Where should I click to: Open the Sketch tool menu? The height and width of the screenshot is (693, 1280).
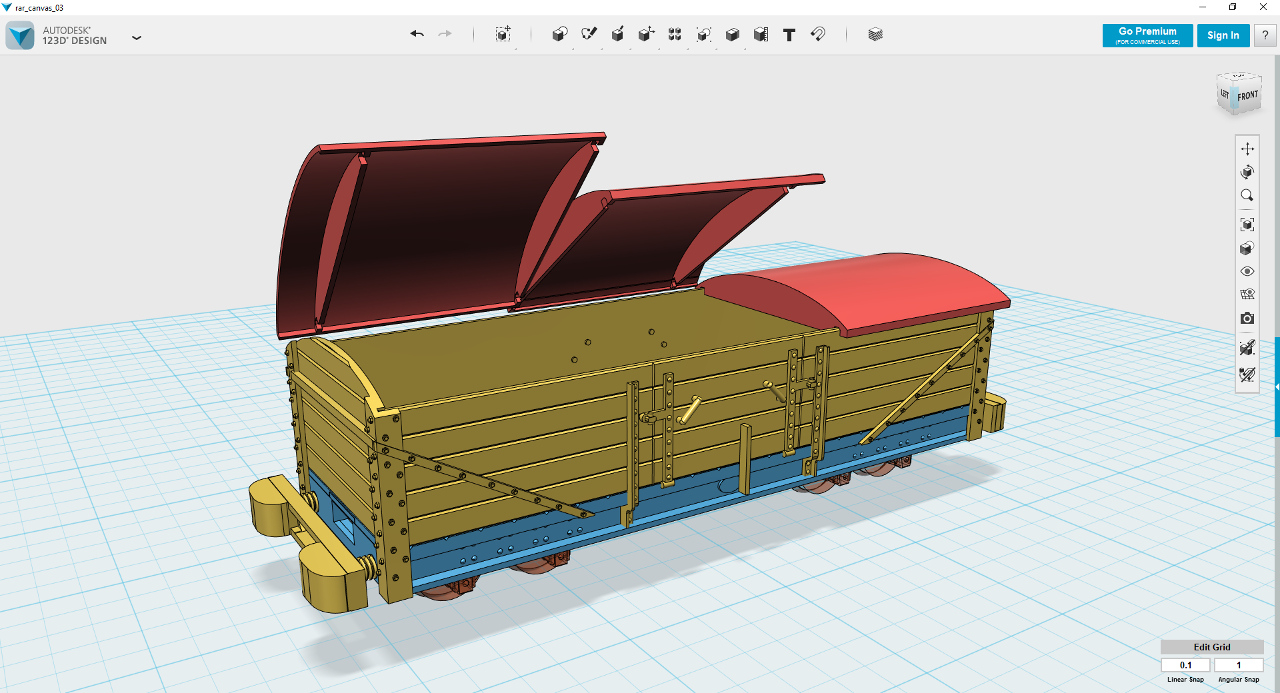tap(589, 34)
